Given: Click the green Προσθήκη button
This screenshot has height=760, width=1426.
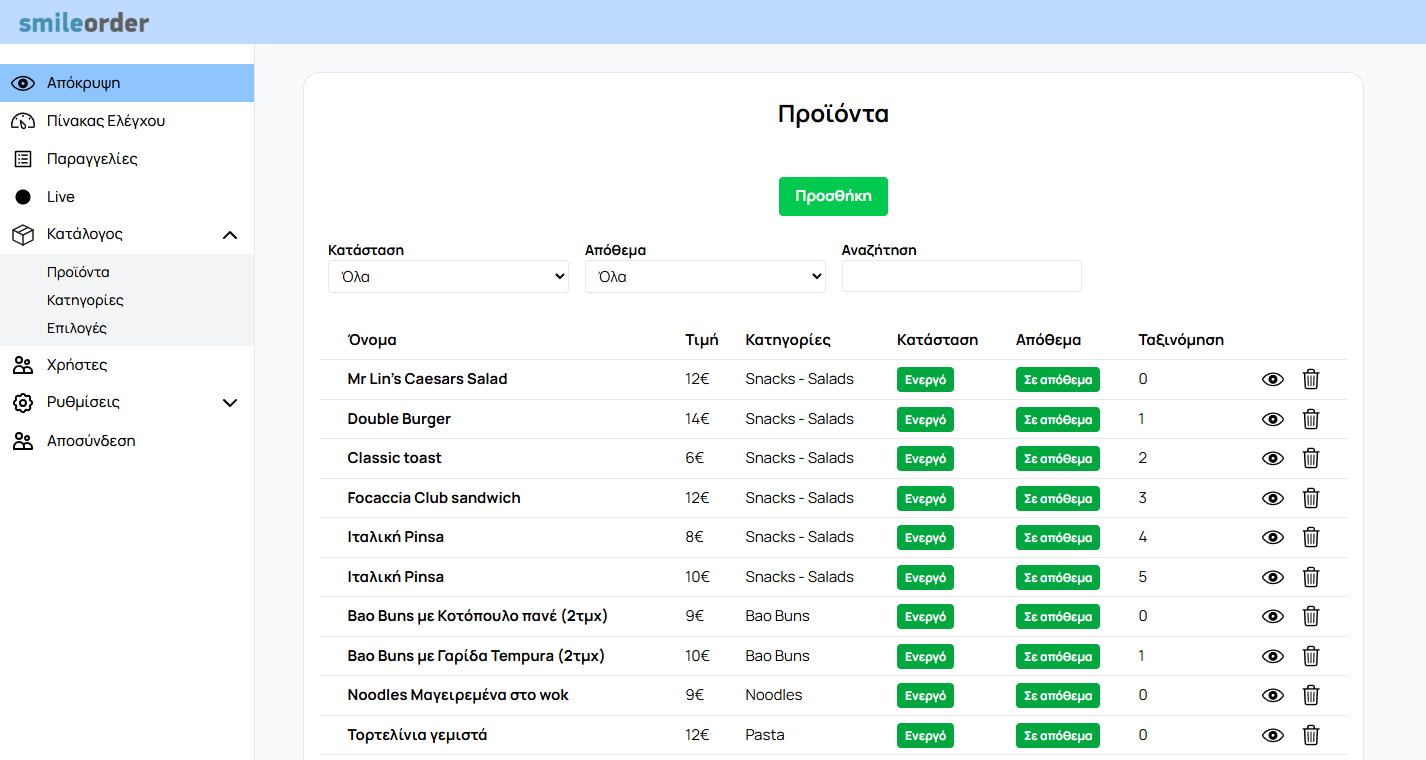Looking at the screenshot, I should (x=833, y=196).
